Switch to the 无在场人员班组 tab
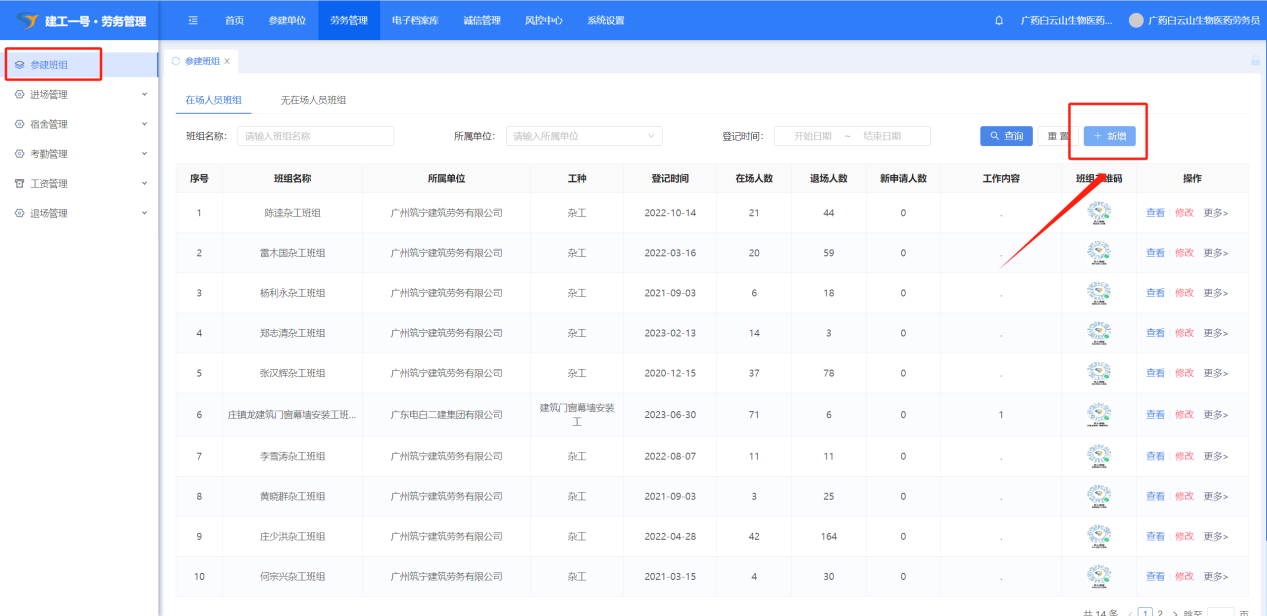This screenshot has height=616, width=1267. click(x=313, y=100)
